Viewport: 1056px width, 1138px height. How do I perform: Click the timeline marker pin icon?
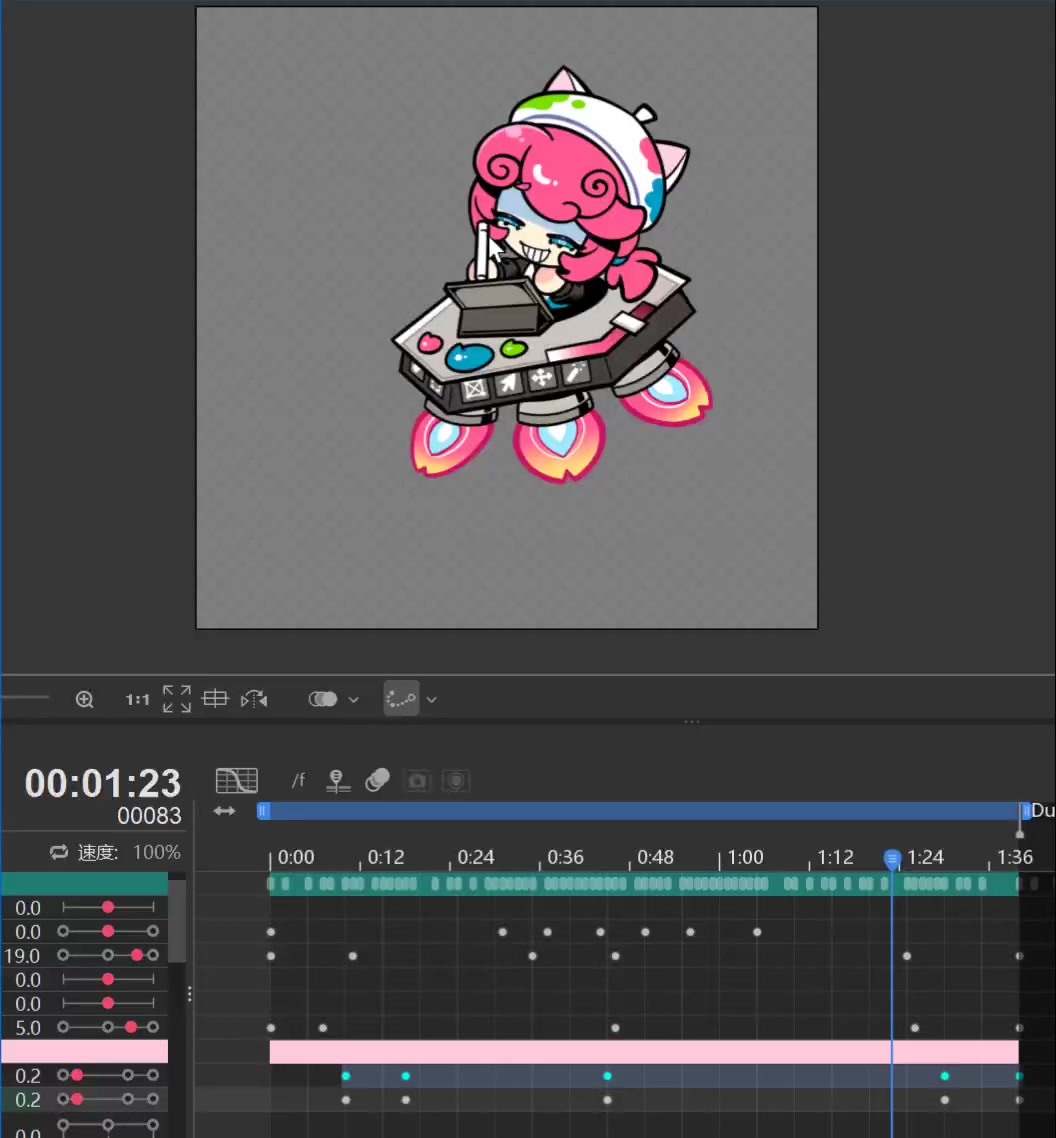tap(338, 781)
